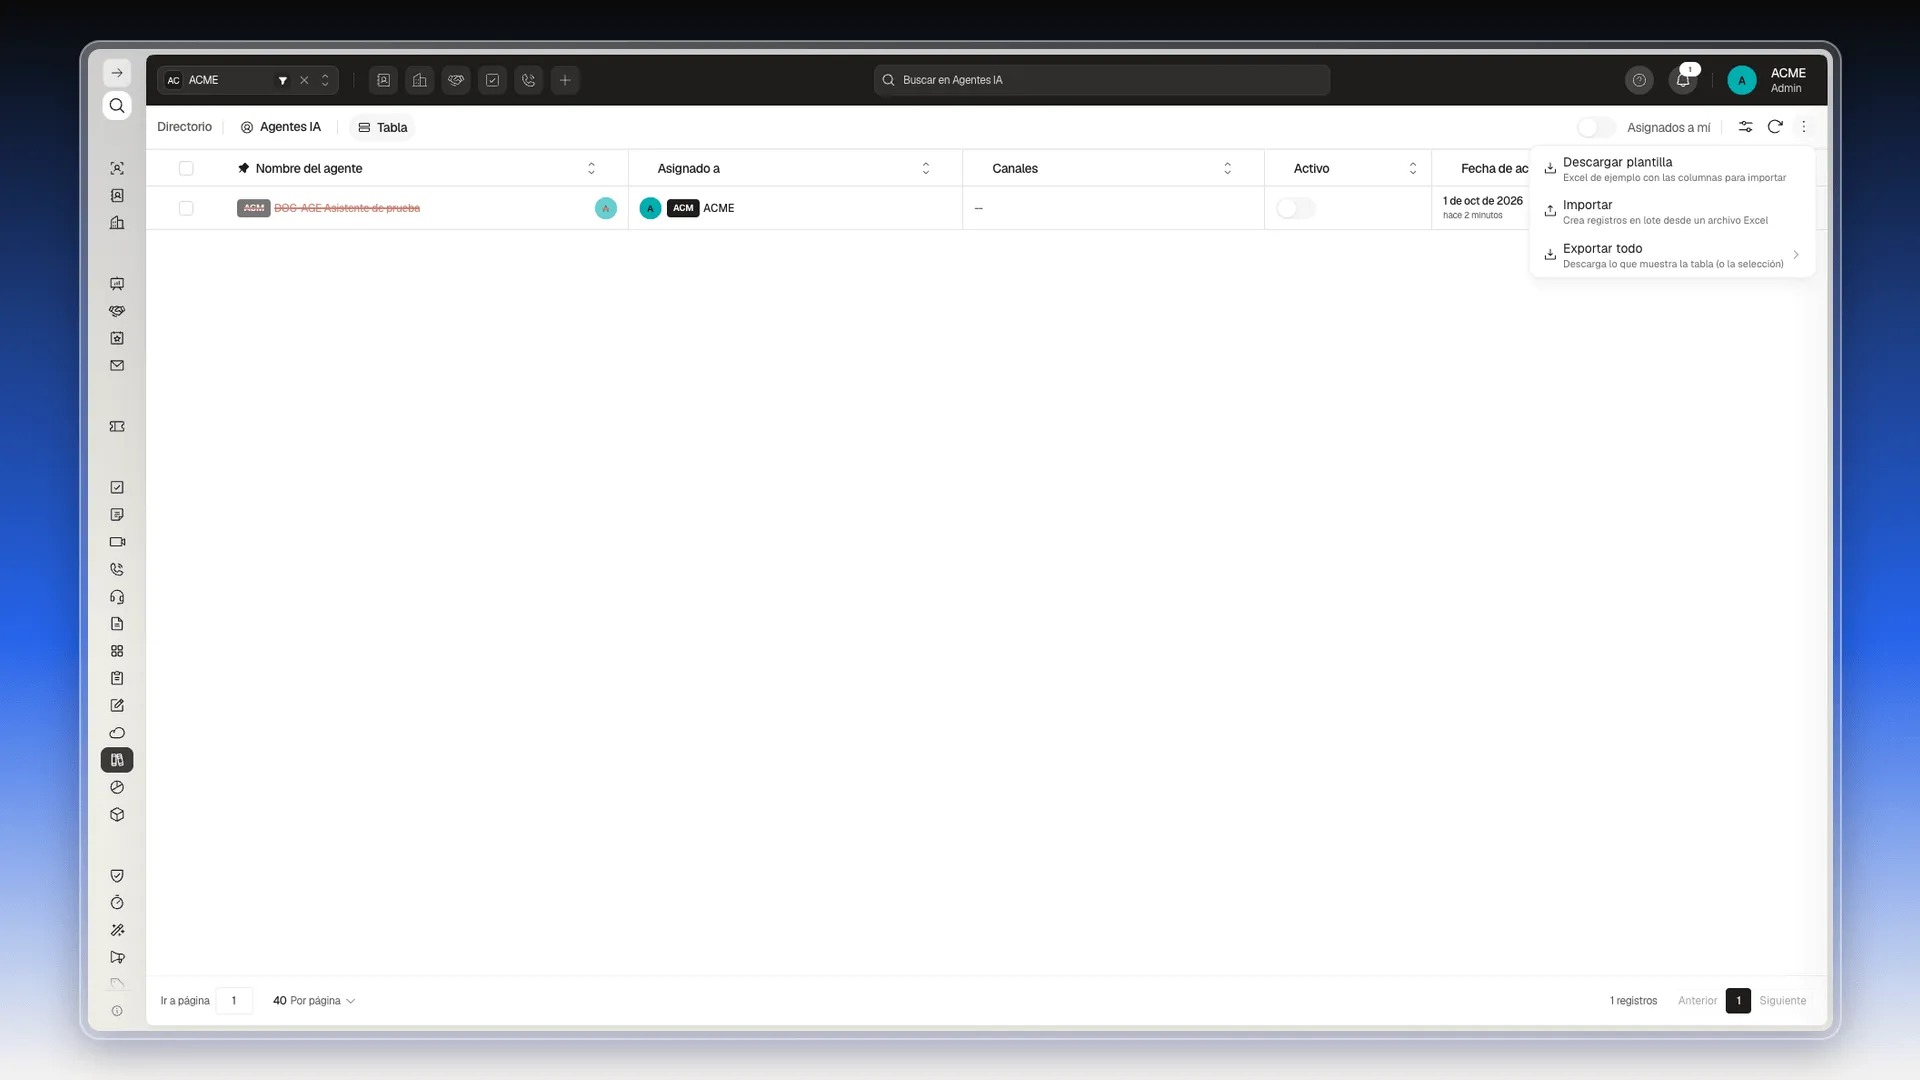Open the table filter settings sliders icon
Screen dimensions: 1920x1080
coord(1745,127)
